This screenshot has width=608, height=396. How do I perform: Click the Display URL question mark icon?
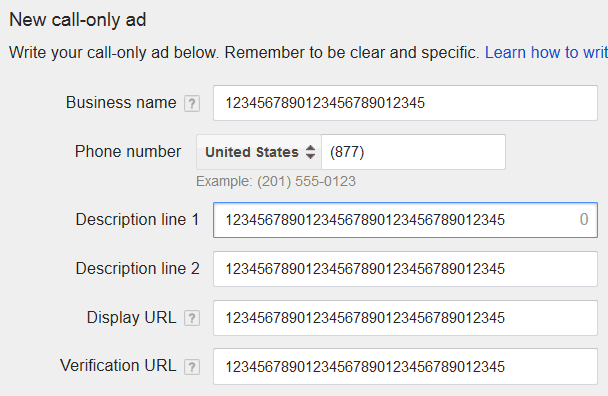click(192, 318)
